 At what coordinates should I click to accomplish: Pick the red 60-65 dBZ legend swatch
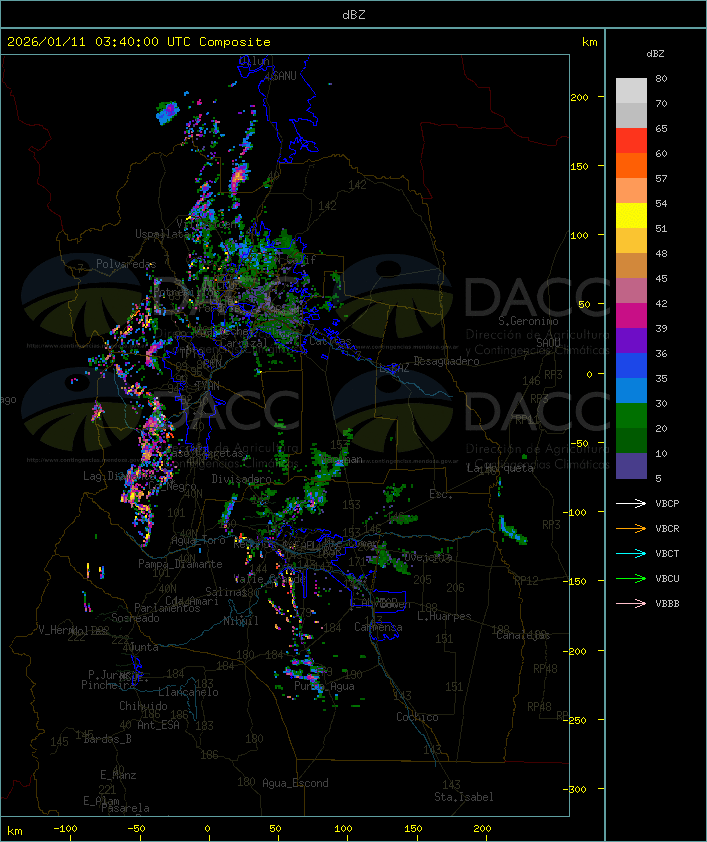tap(631, 141)
